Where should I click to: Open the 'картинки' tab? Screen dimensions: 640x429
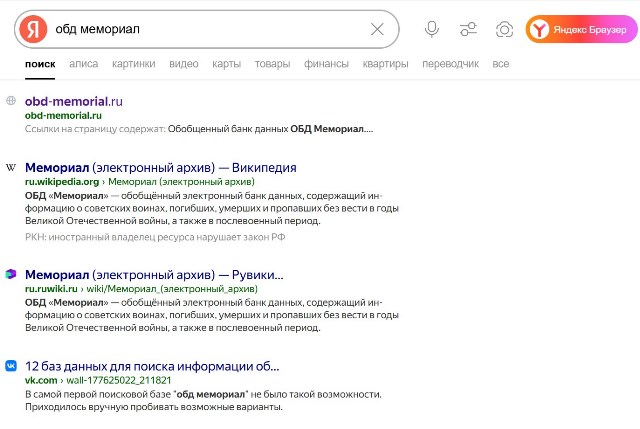coord(133,64)
